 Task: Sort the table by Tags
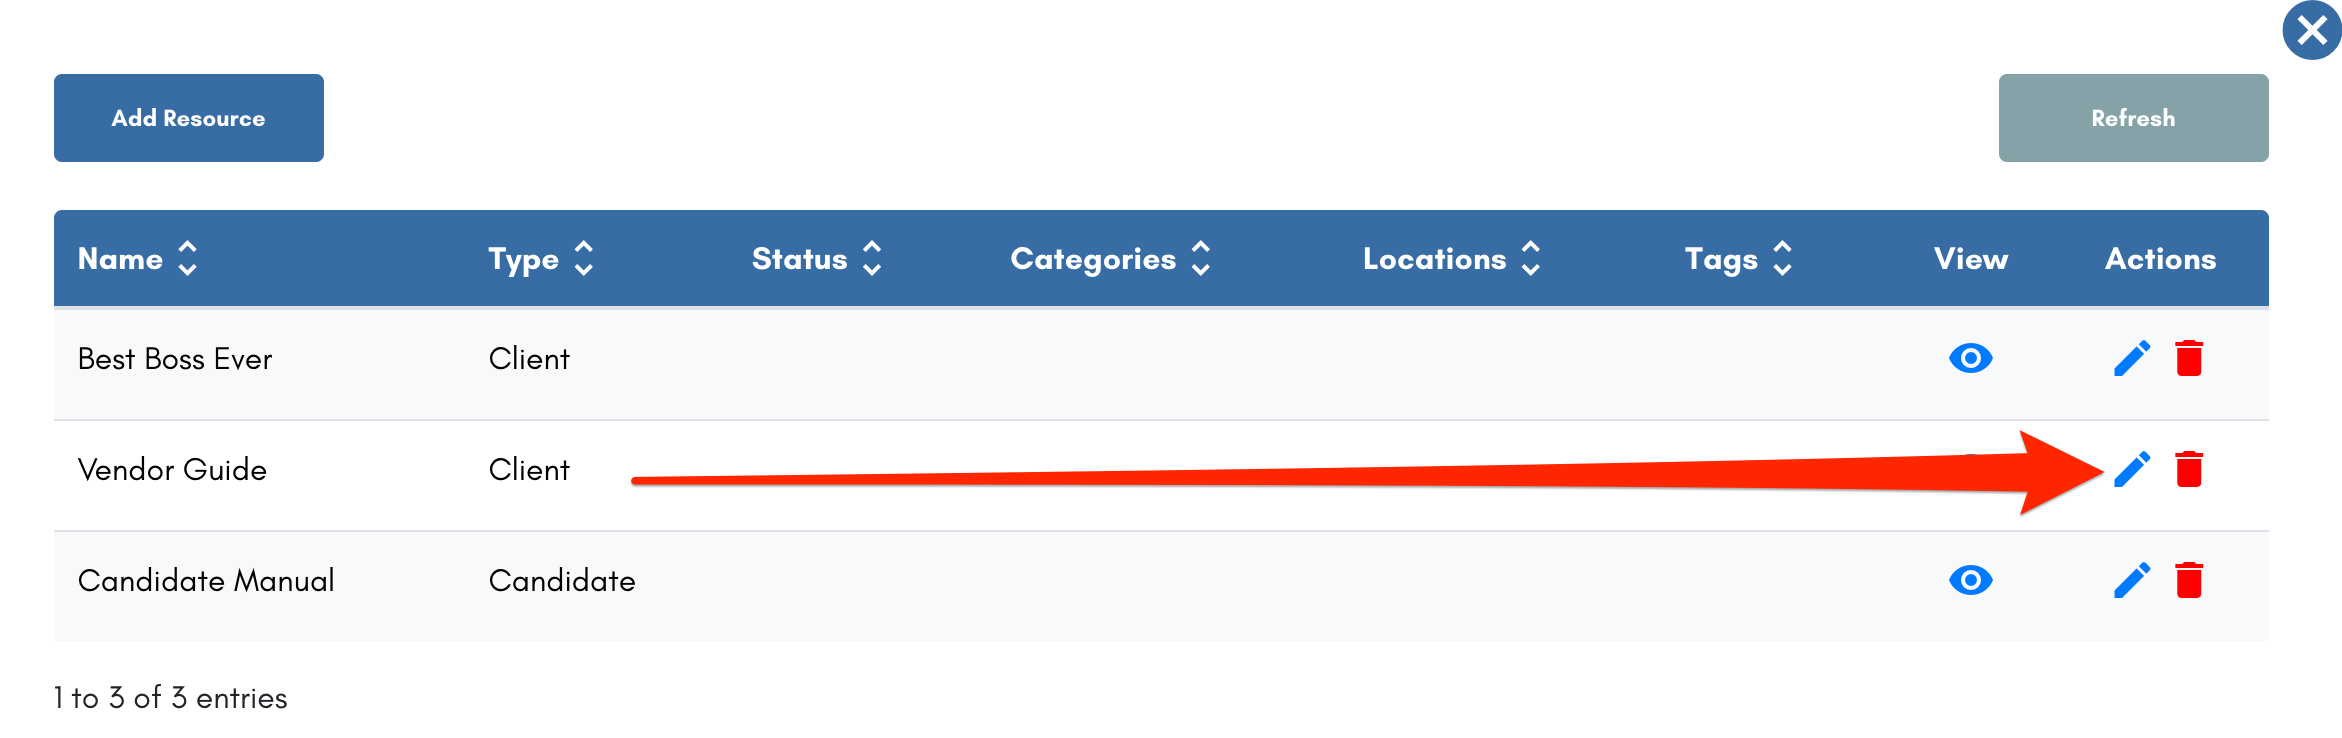pos(1739,259)
